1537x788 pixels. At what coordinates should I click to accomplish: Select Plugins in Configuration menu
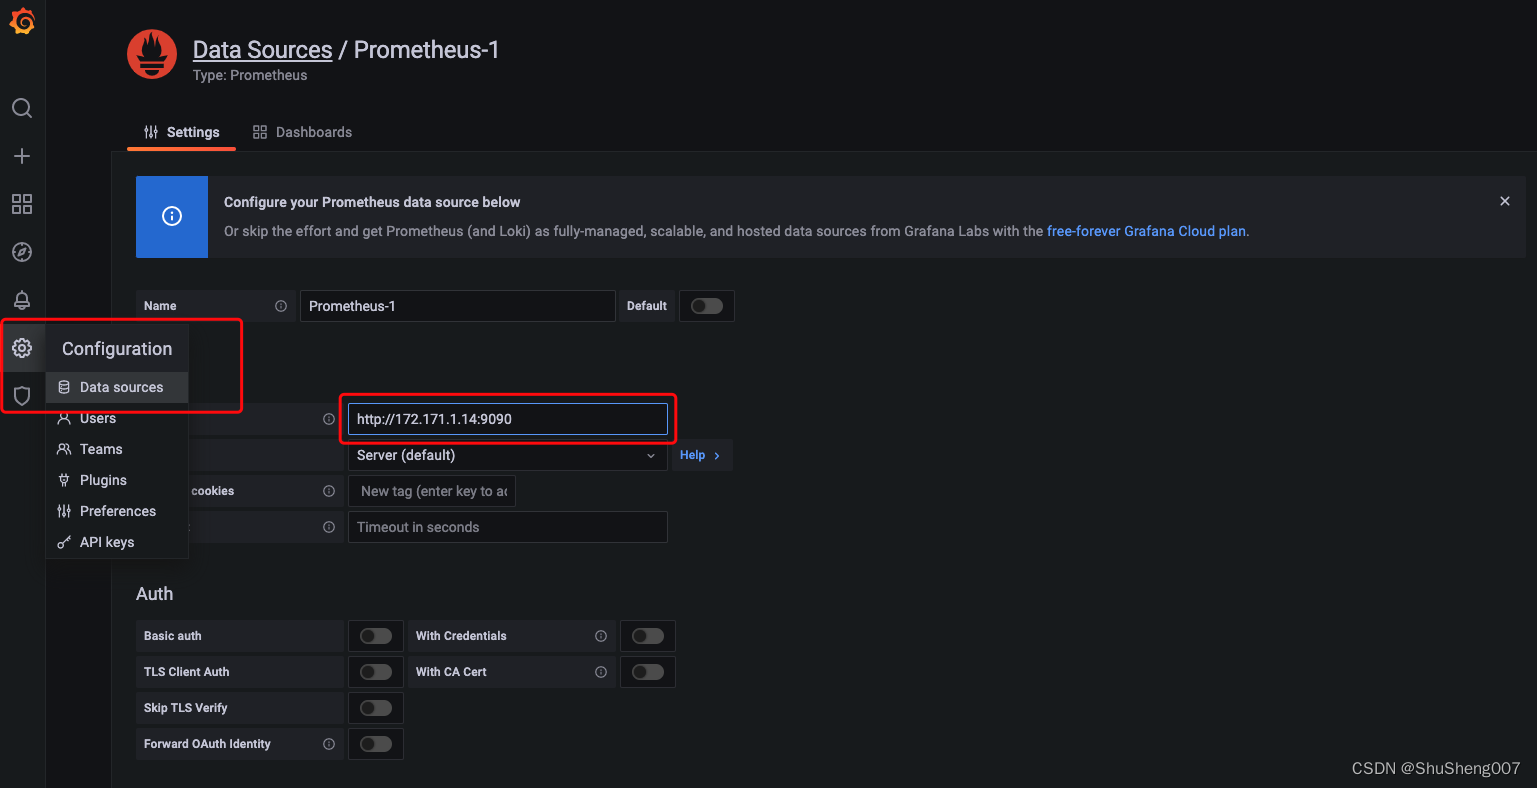[117, 480]
